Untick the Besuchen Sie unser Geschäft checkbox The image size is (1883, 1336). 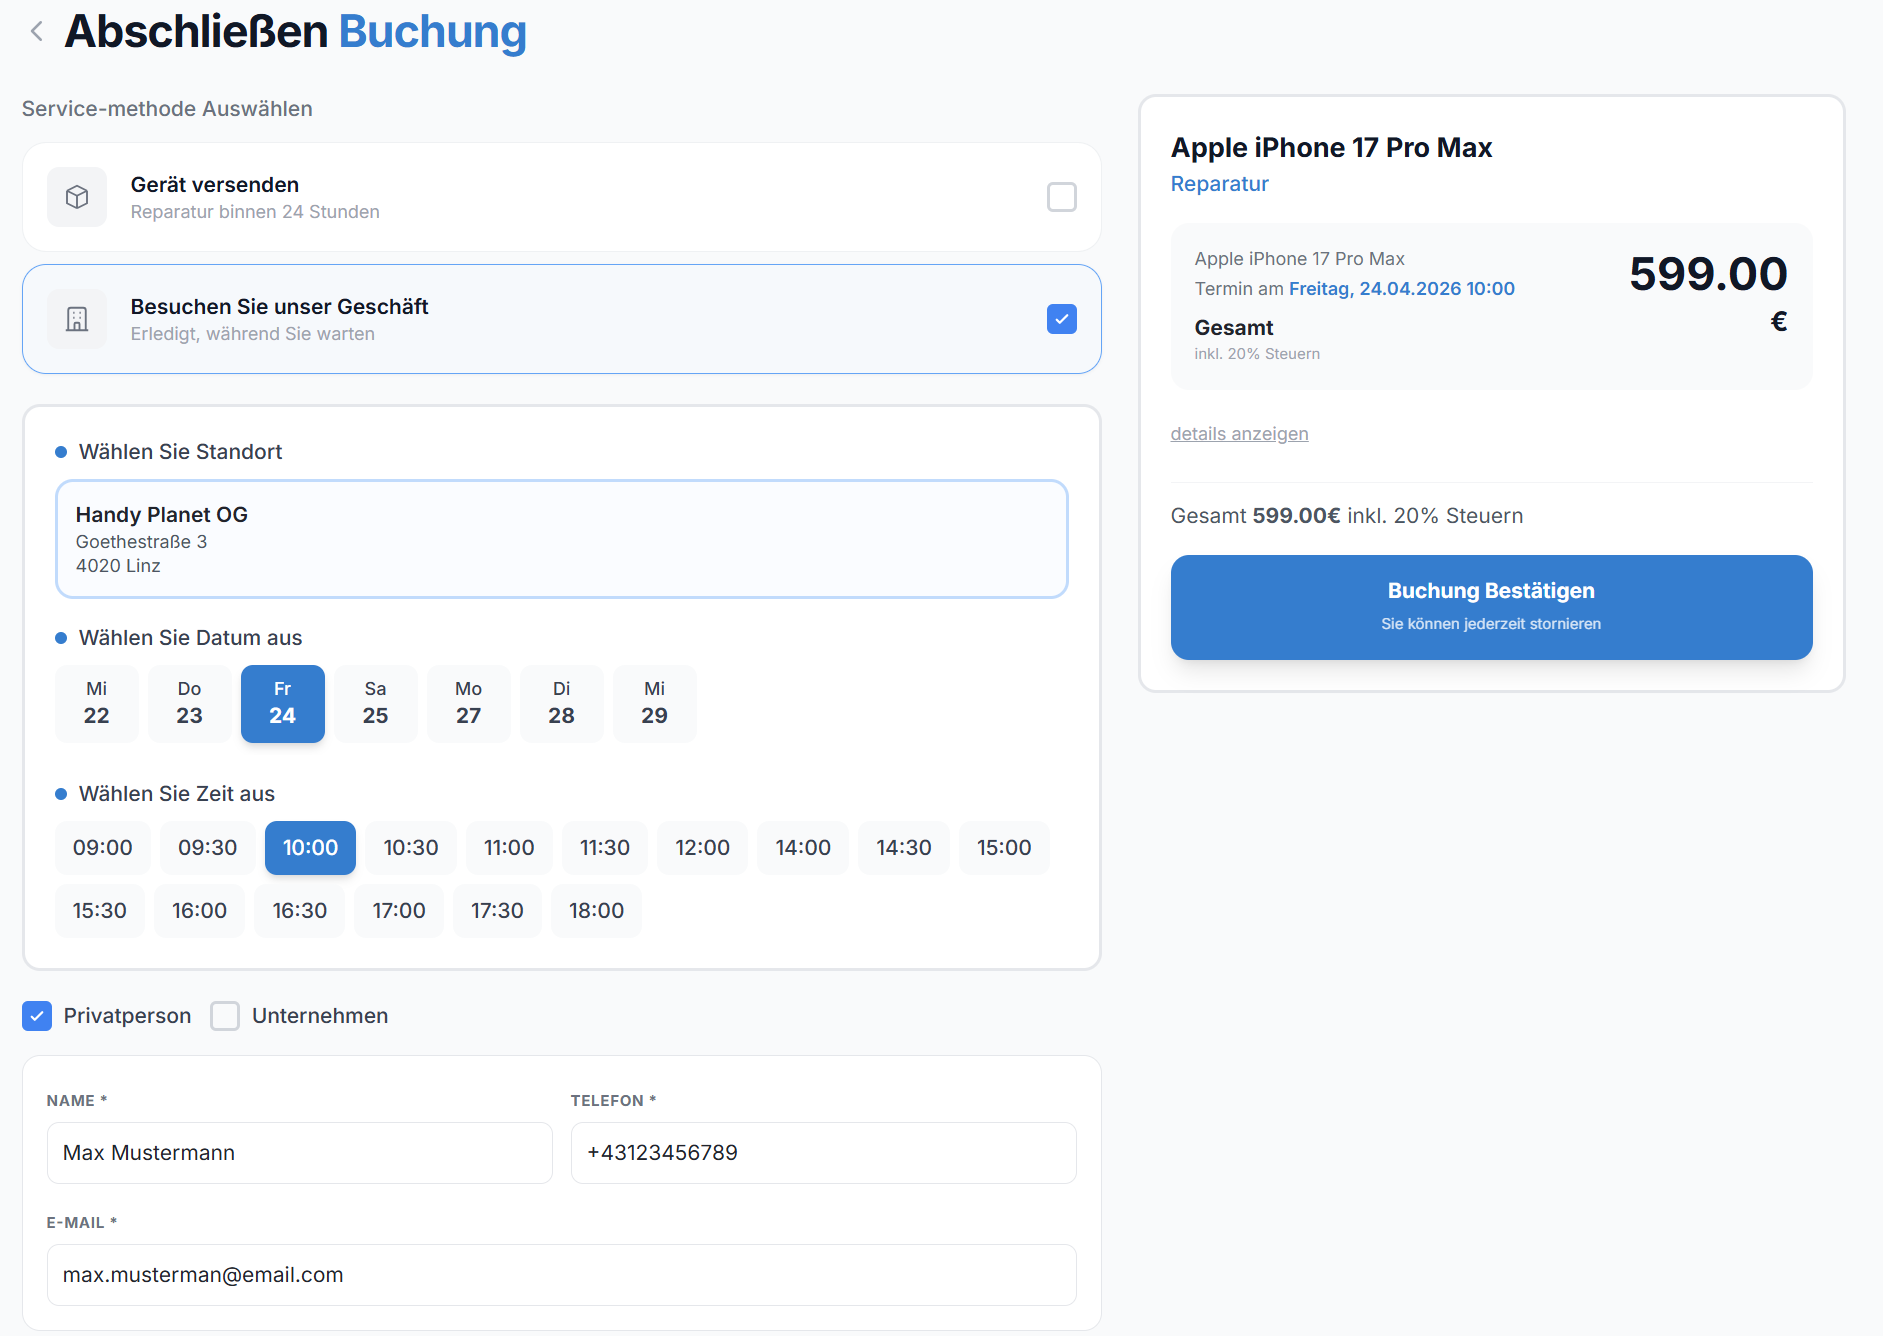(x=1062, y=319)
